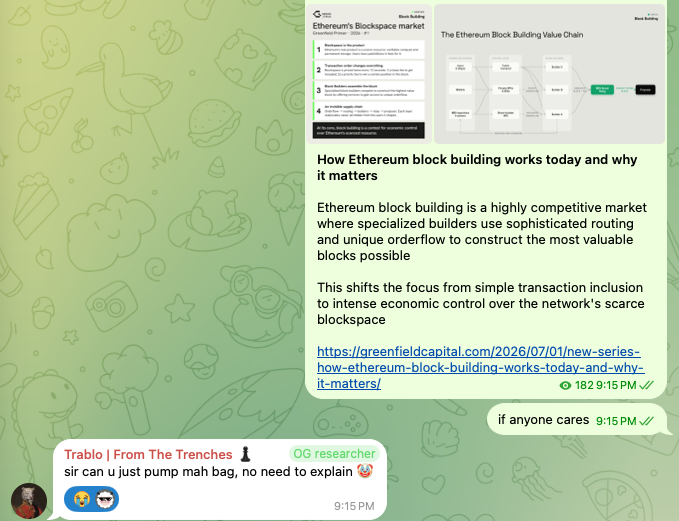This screenshot has height=521, width=679.
Task: Click Trablo's profile avatar
Action: pyautogui.click(x=29, y=501)
